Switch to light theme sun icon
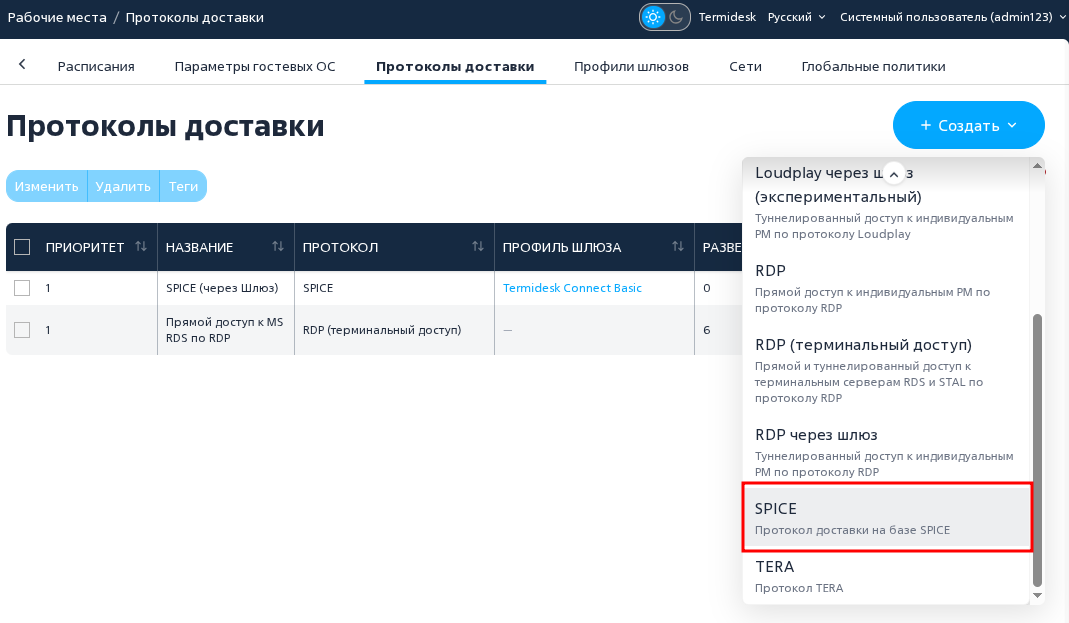The height and width of the screenshot is (623, 1069). click(653, 17)
